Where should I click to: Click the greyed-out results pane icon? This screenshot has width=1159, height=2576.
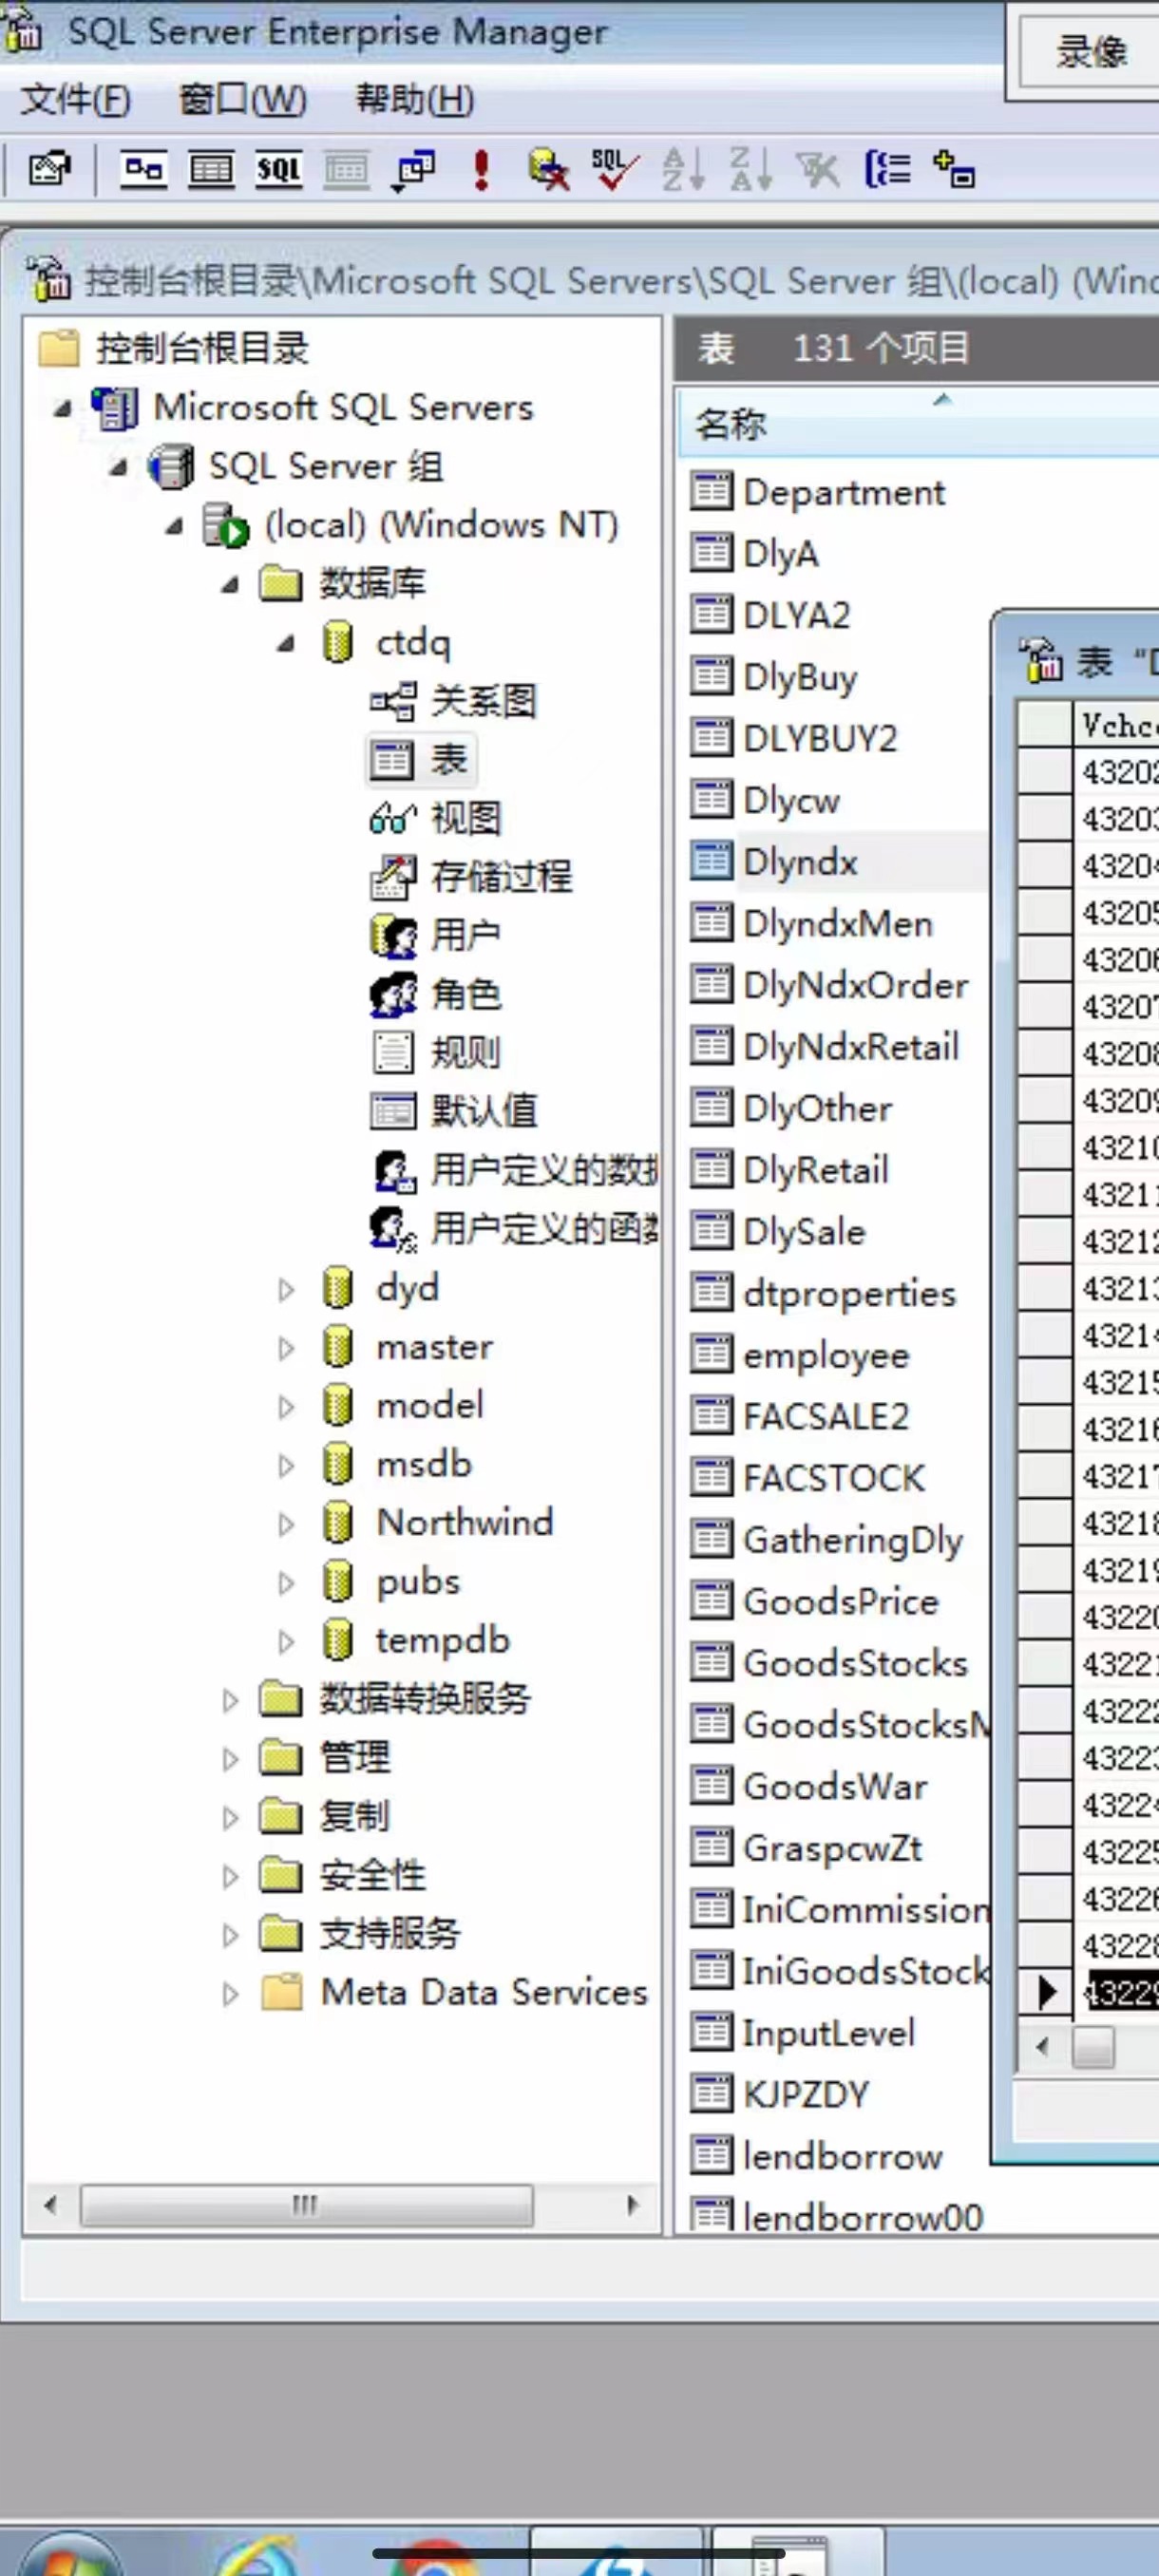click(x=347, y=170)
